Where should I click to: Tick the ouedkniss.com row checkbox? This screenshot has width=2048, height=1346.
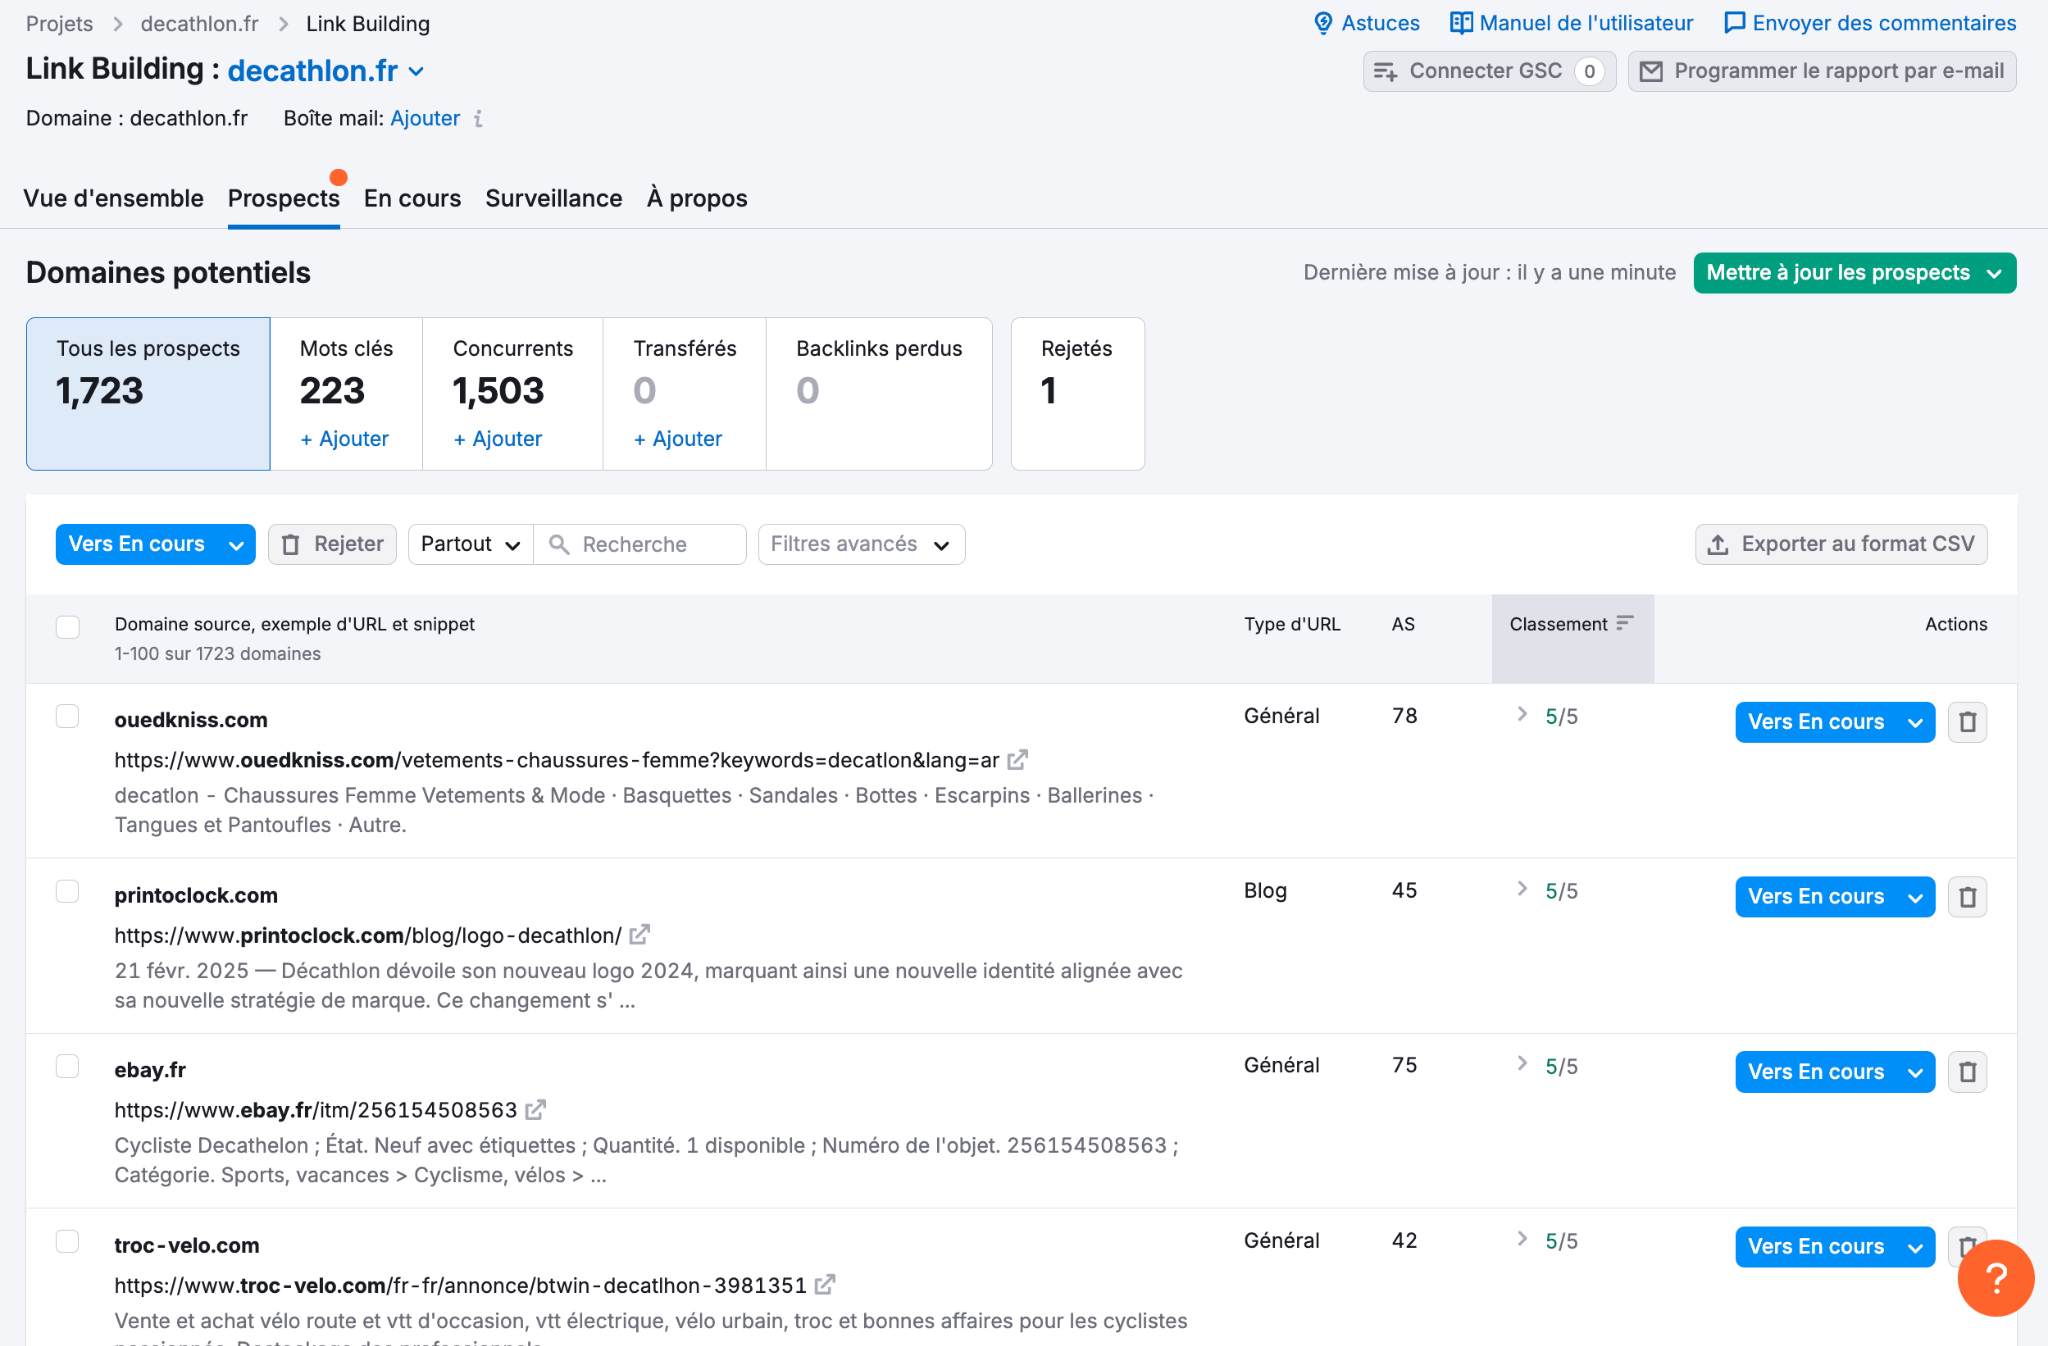pyautogui.click(x=68, y=716)
